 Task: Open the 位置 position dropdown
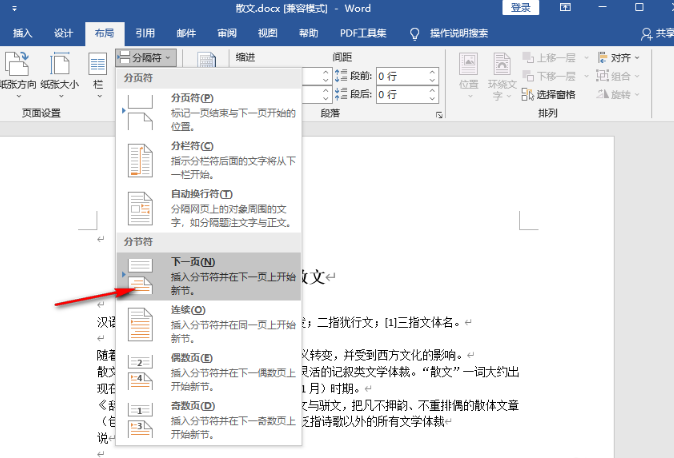click(469, 75)
